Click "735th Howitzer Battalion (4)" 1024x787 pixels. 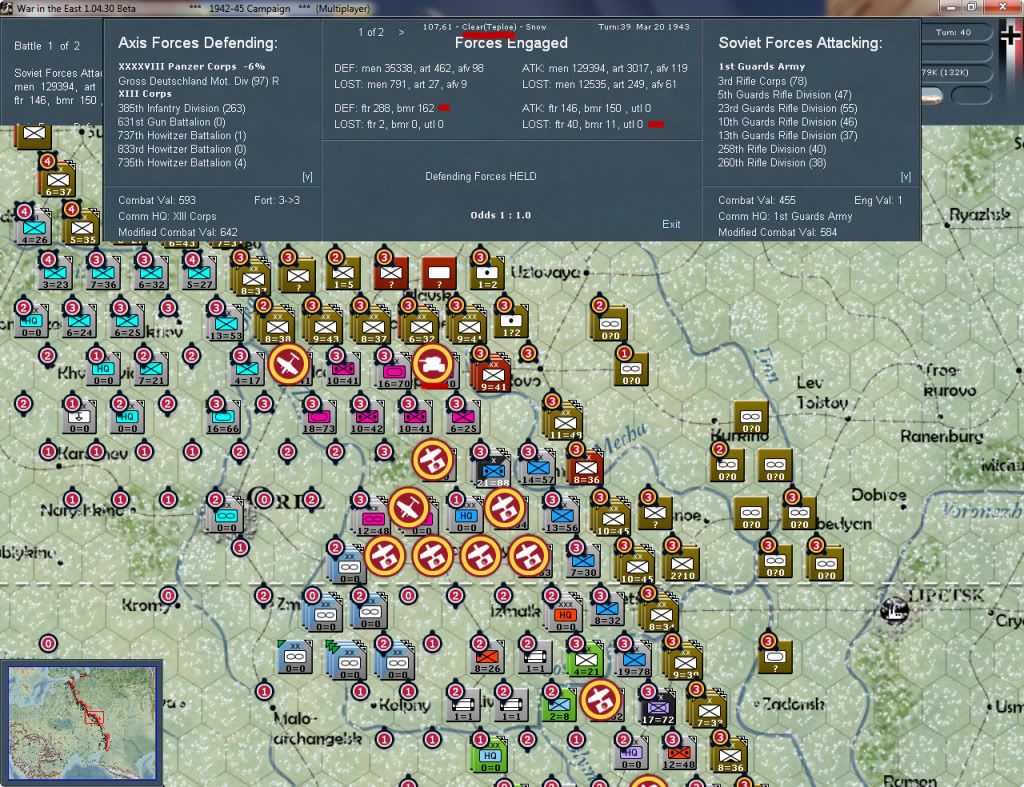pyautogui.click(x=182, y=163)
